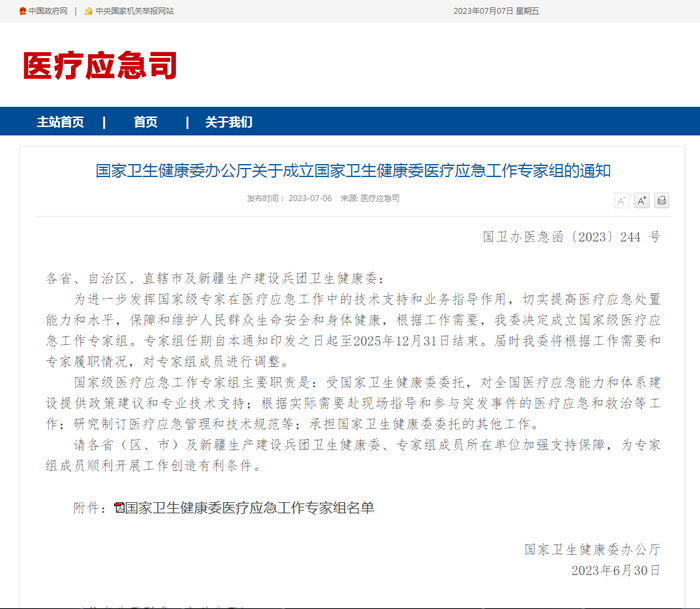Click the article title heading
This screenshot has height=609, width=700.
click(x=353, y=171)
